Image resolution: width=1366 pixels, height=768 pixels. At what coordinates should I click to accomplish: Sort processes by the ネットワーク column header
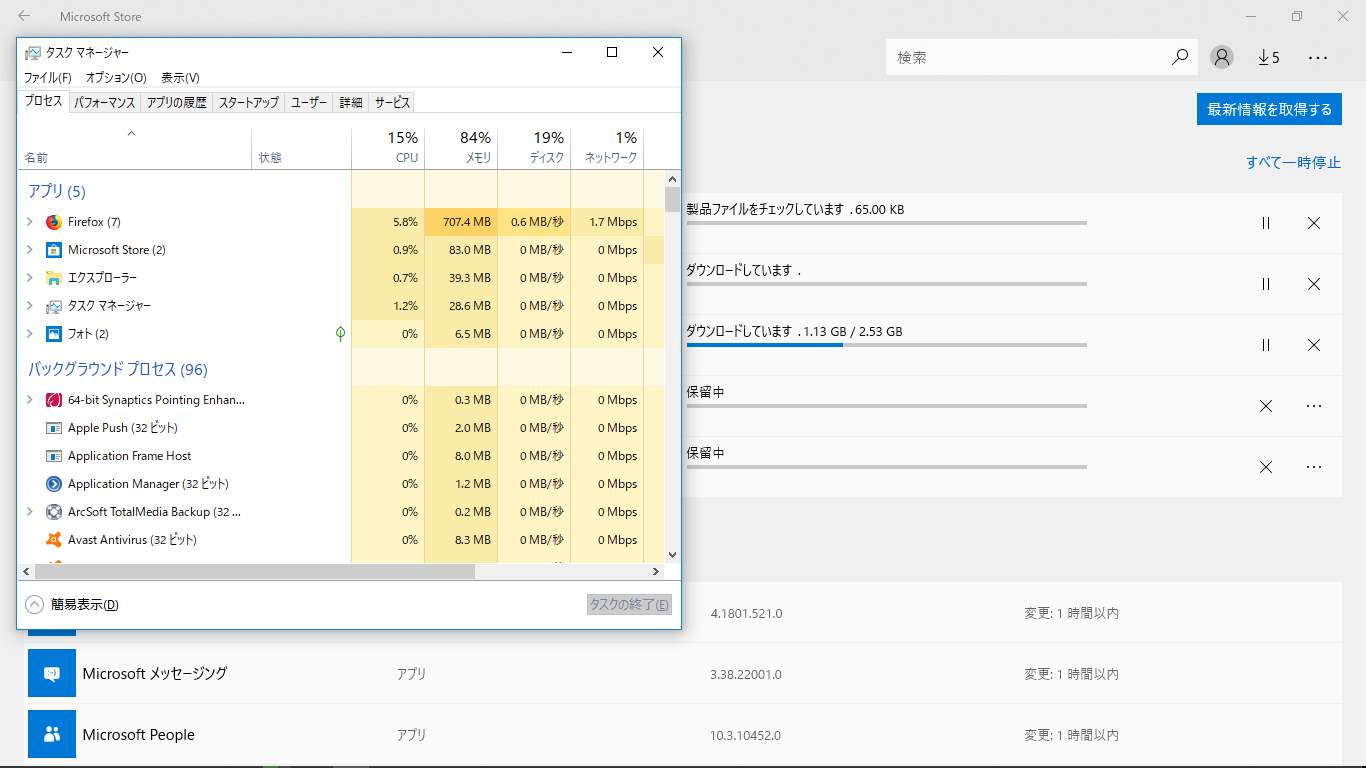pos(607,148)
